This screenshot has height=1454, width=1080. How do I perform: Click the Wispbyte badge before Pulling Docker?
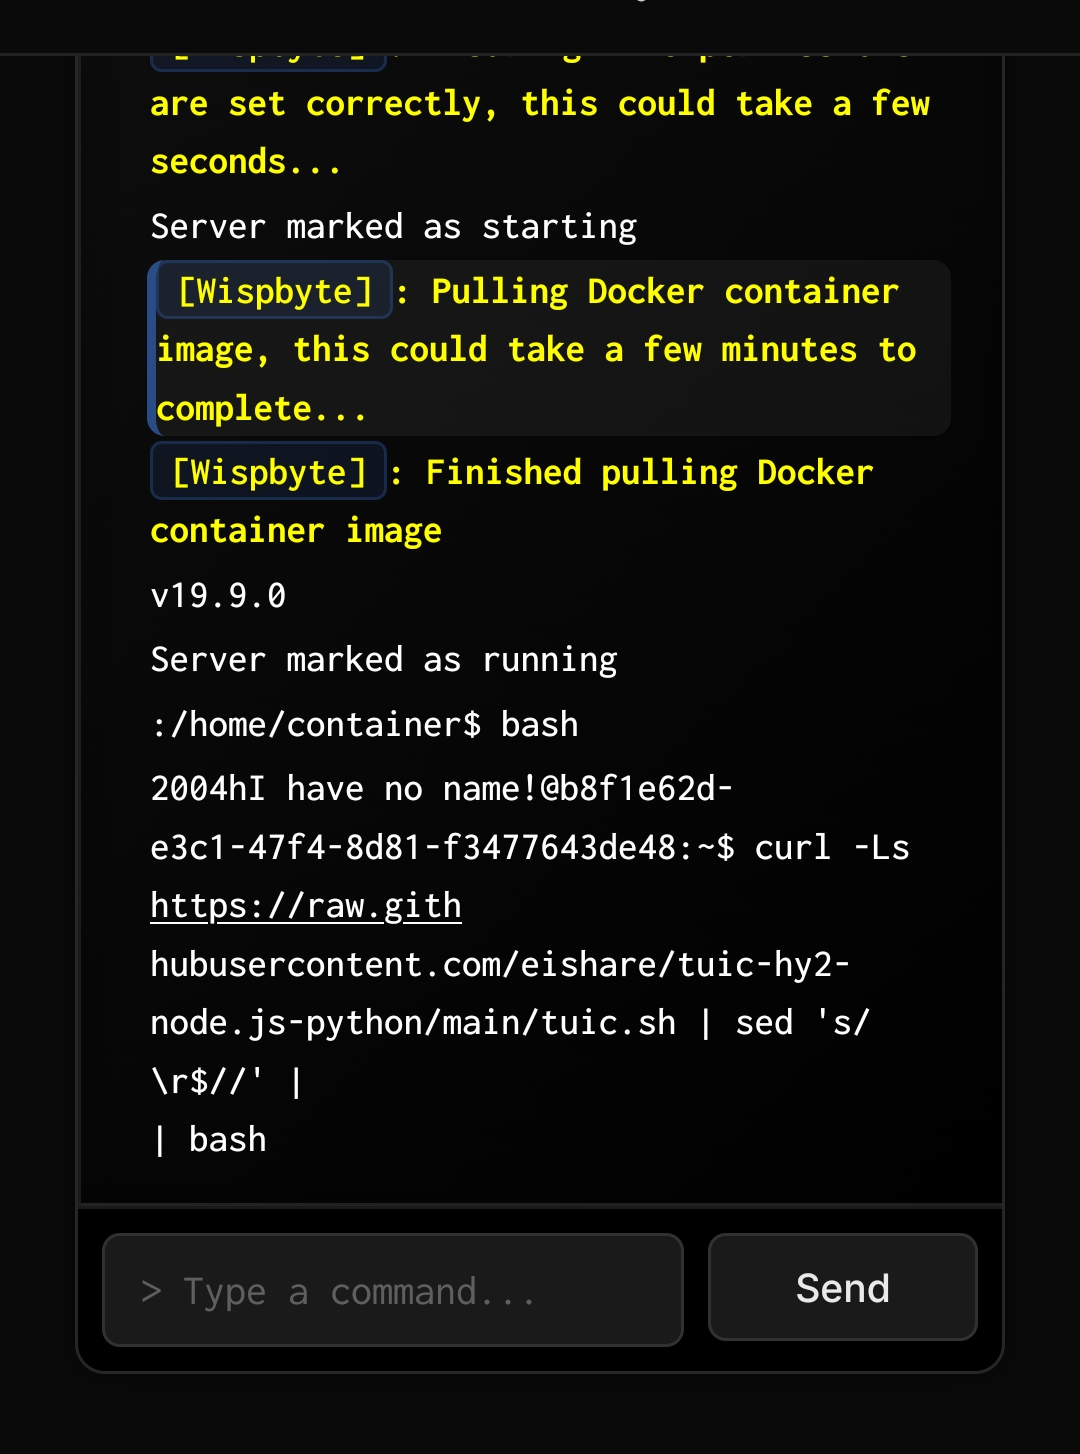point(275,291)
